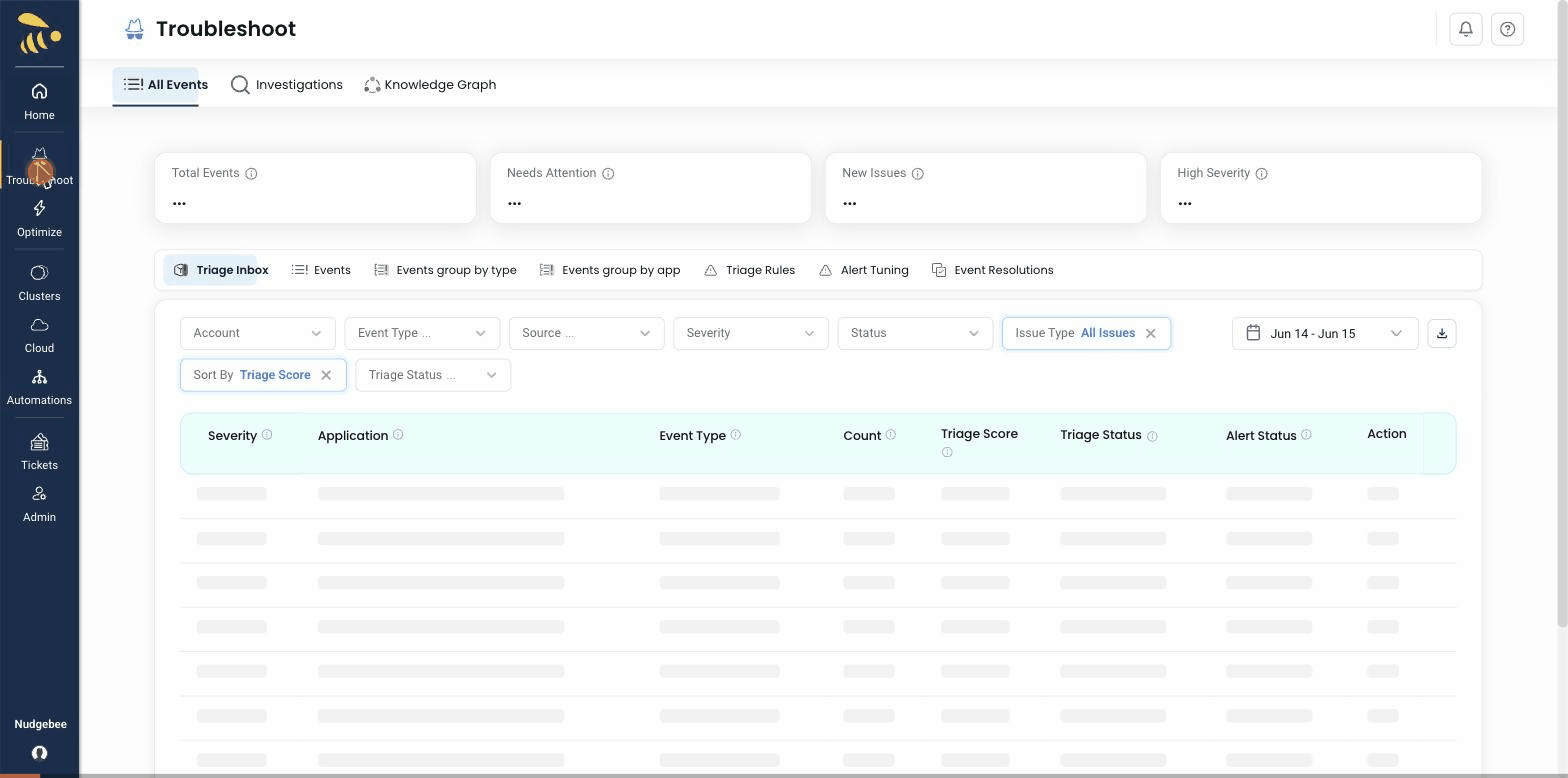Open Optimize from the sidebar
This screenshot has width=1568, height=778.
(39, 218)
